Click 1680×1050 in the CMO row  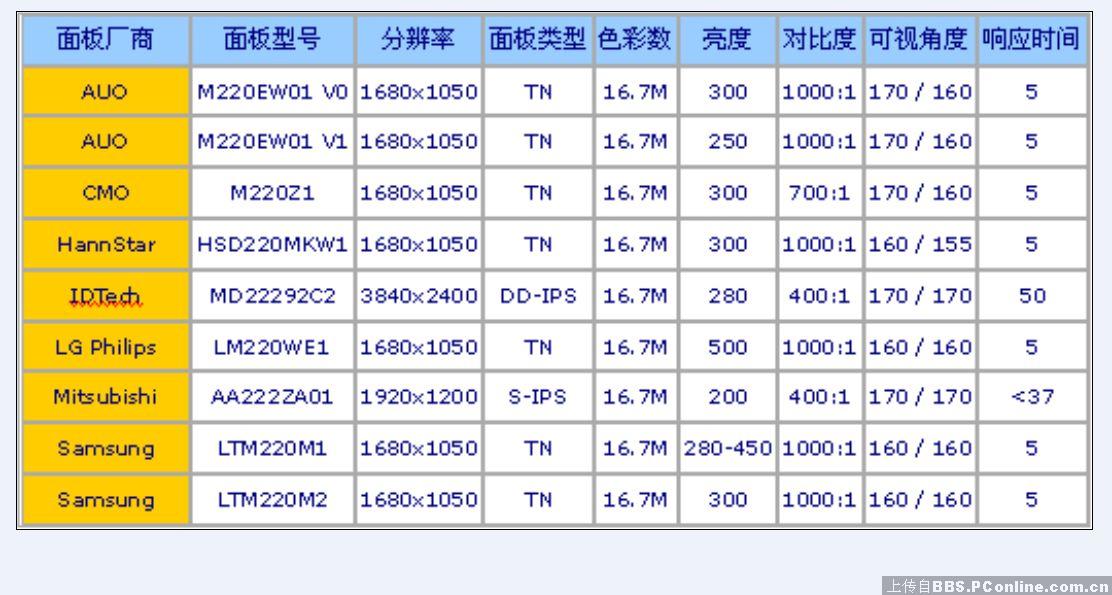[x=418, y=193]
